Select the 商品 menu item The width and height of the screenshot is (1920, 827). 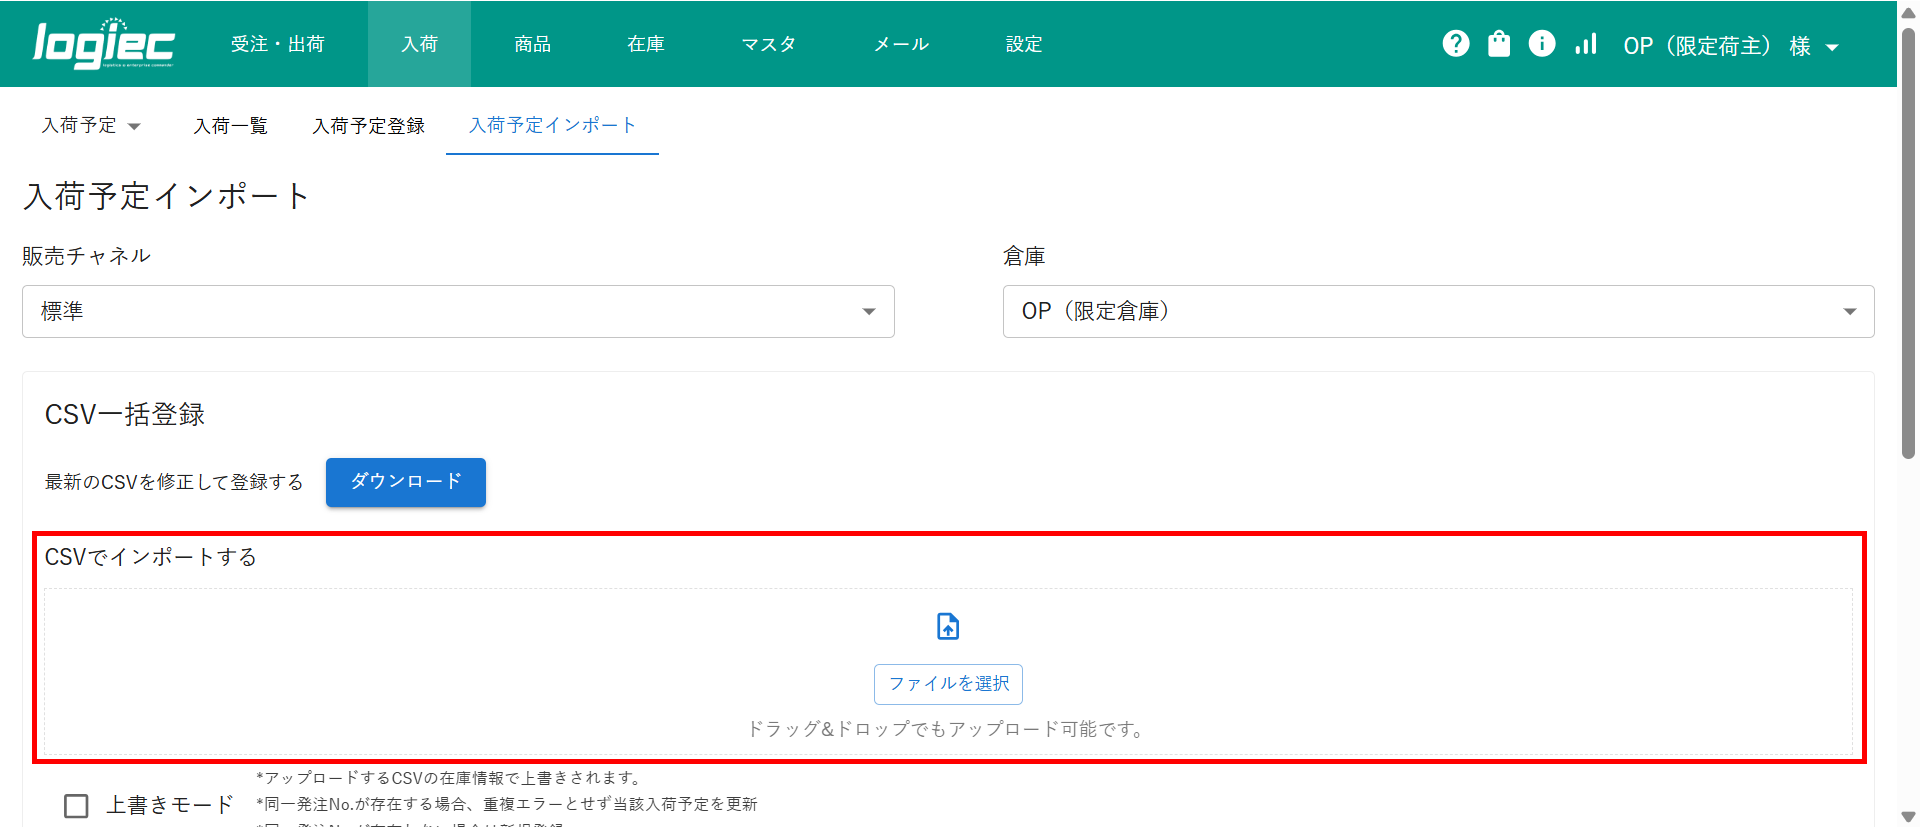(x=532, y=44)
